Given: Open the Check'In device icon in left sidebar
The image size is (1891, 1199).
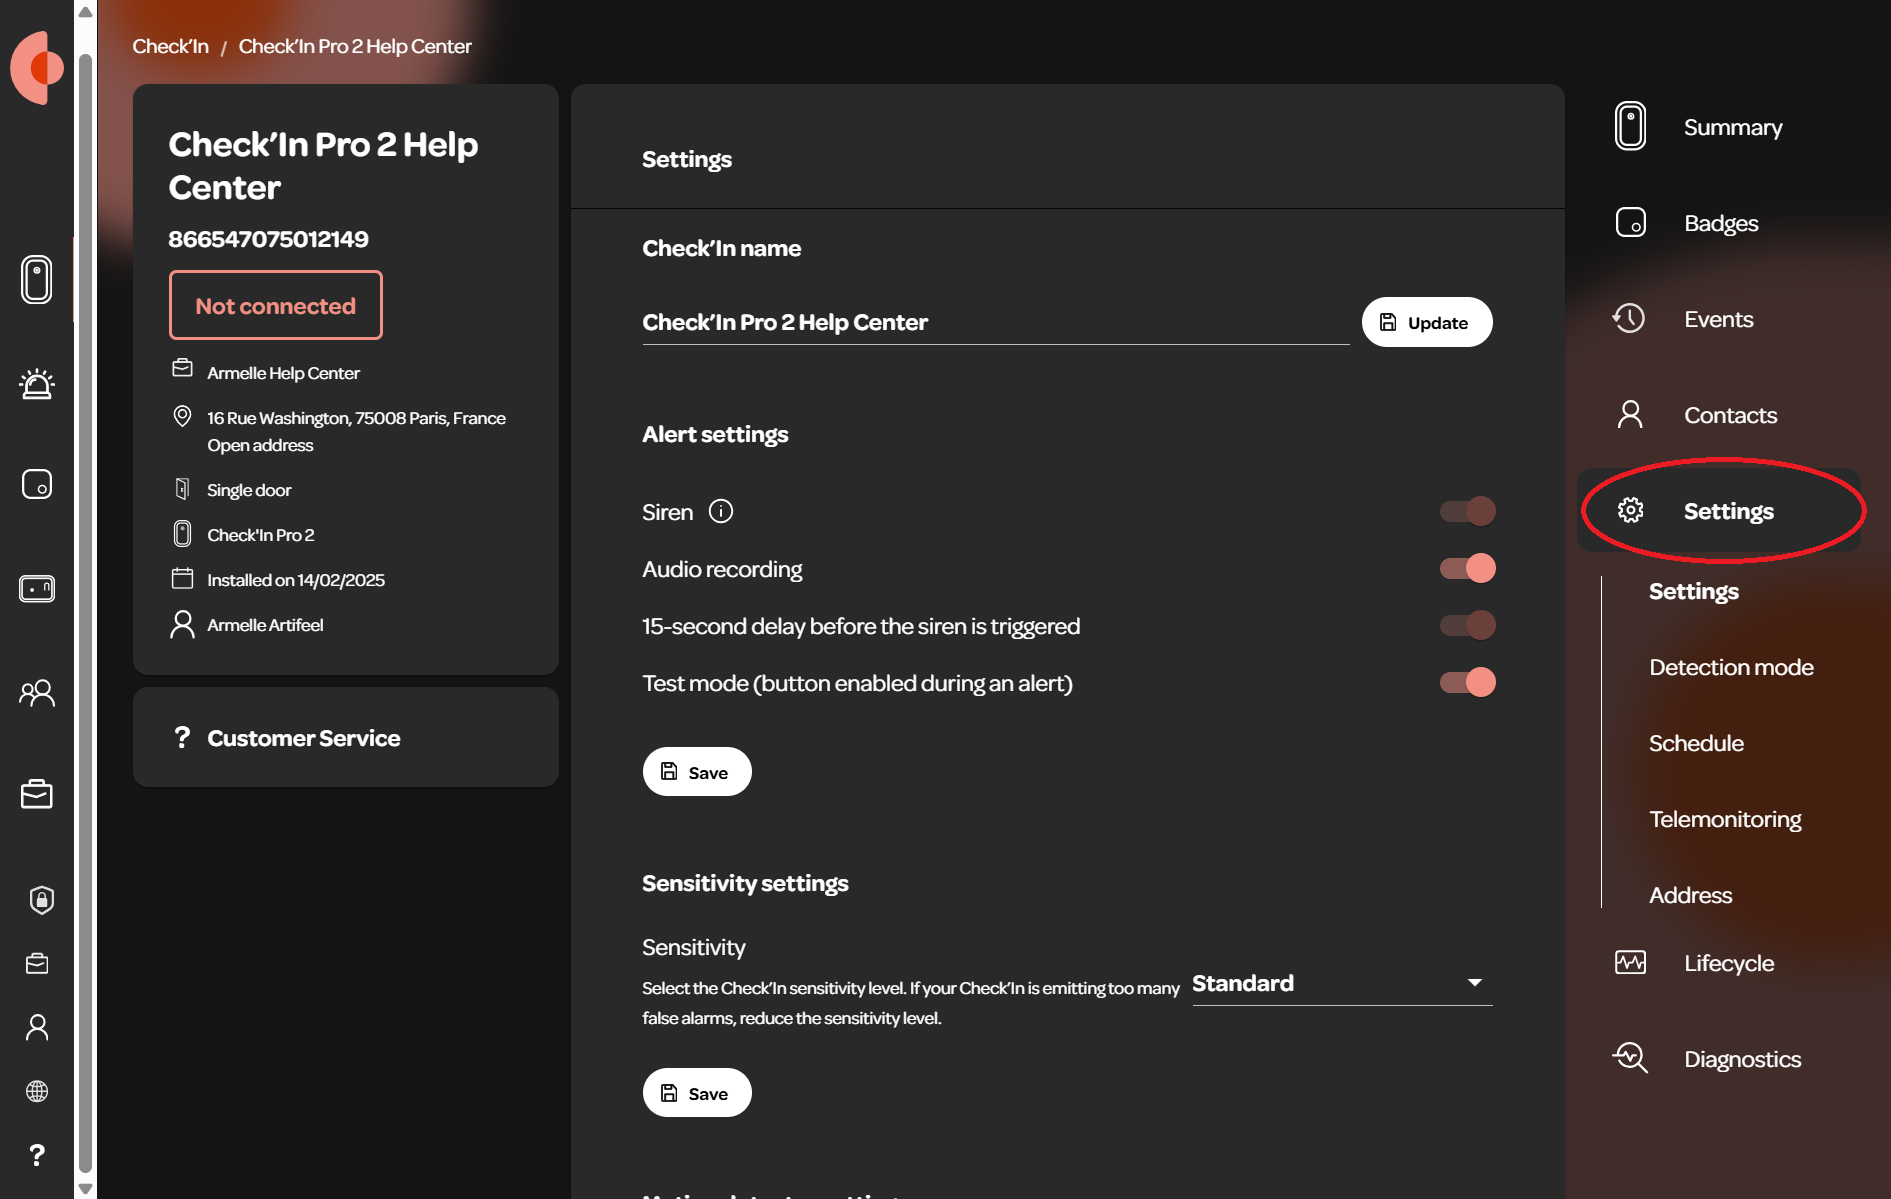Looking at the screenshot, I should pyautogui.click(x=37, y=280).
